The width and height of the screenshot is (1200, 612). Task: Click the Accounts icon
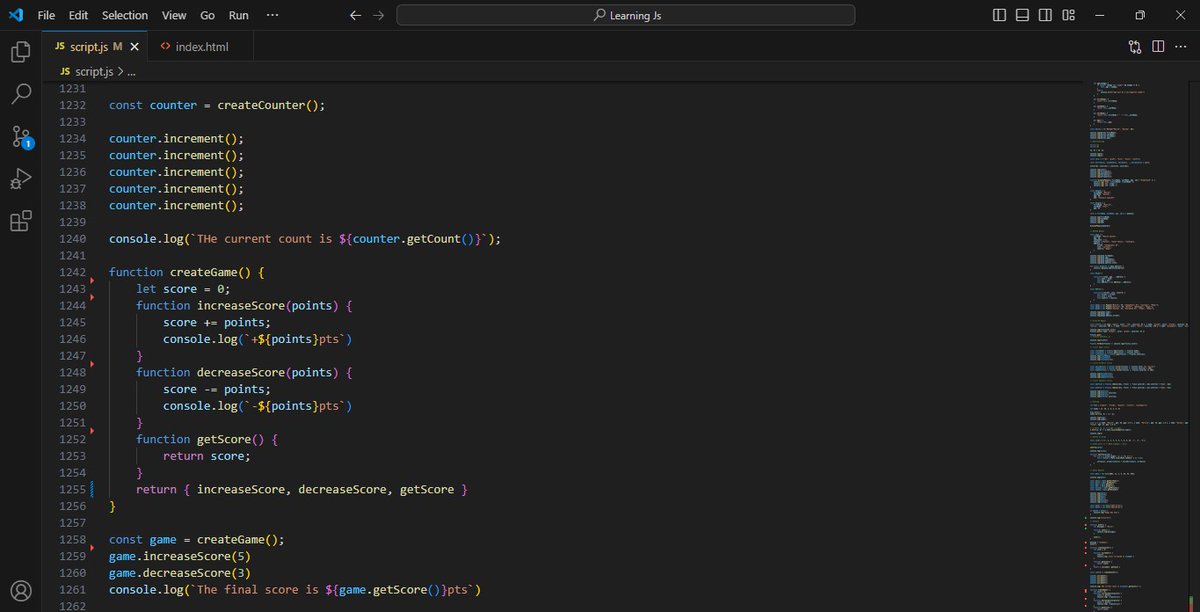coord(21,591)
